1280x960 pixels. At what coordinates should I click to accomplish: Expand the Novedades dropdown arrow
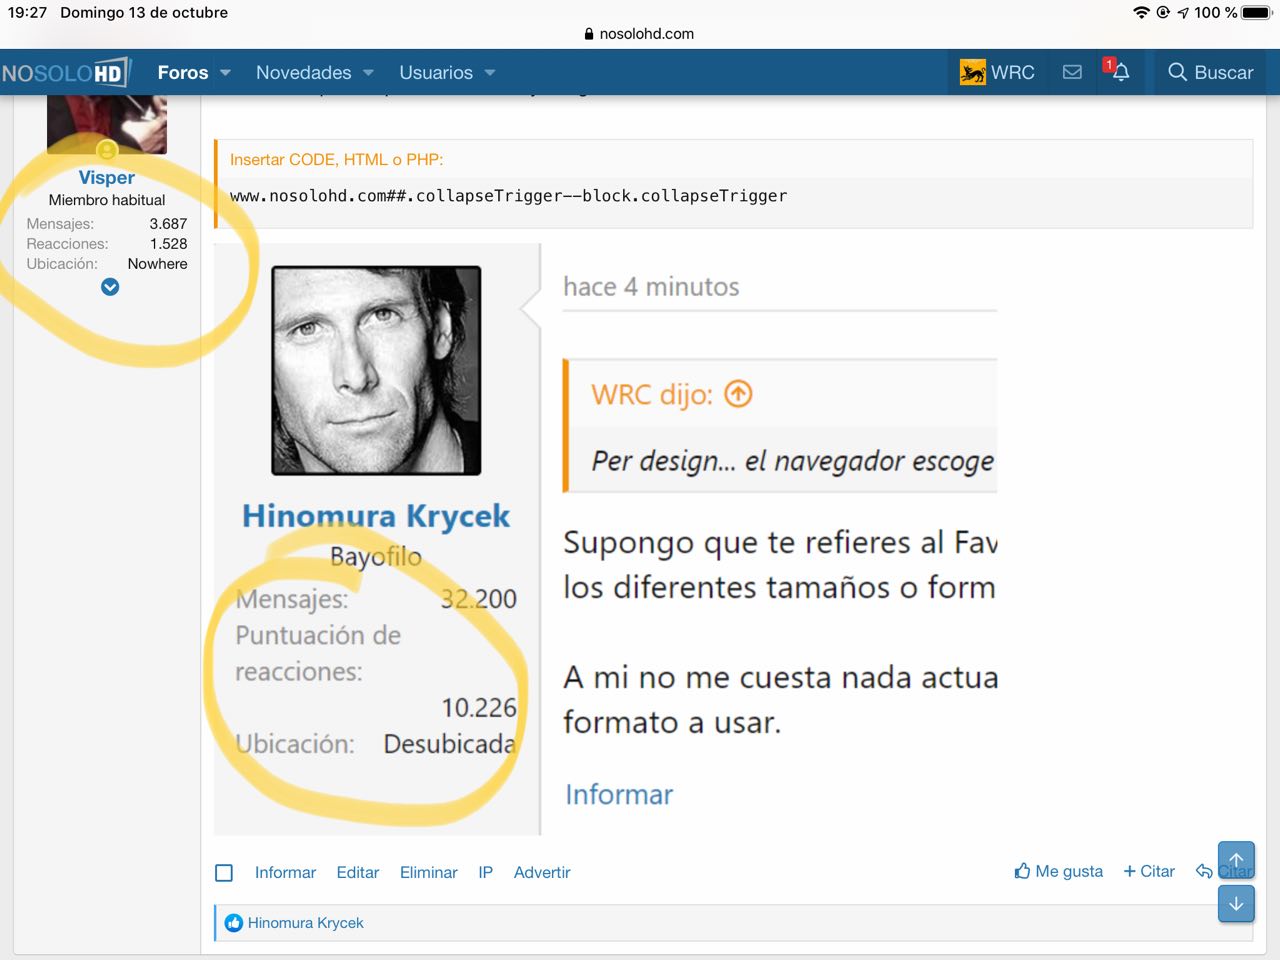pyautogui.click(x=369, y=73)
